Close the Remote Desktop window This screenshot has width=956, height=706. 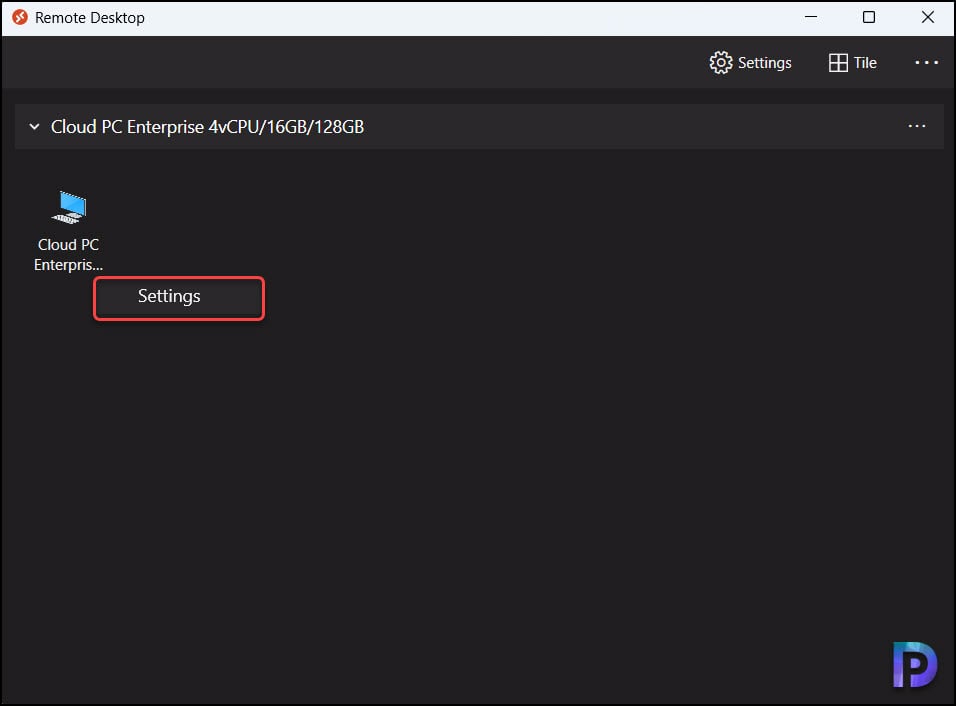[x=927, y=17]
